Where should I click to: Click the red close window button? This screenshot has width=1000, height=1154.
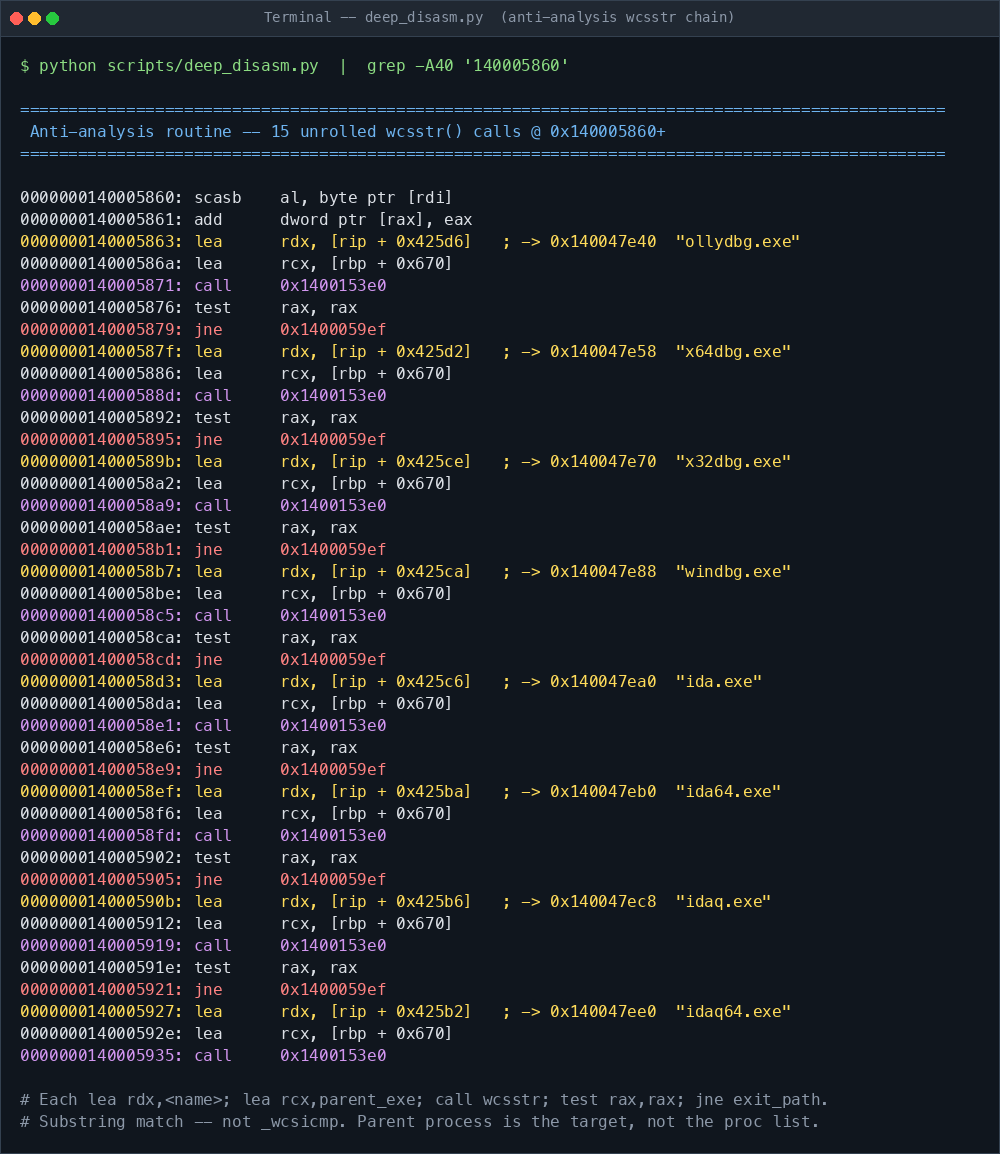click(x=16, y=18)
